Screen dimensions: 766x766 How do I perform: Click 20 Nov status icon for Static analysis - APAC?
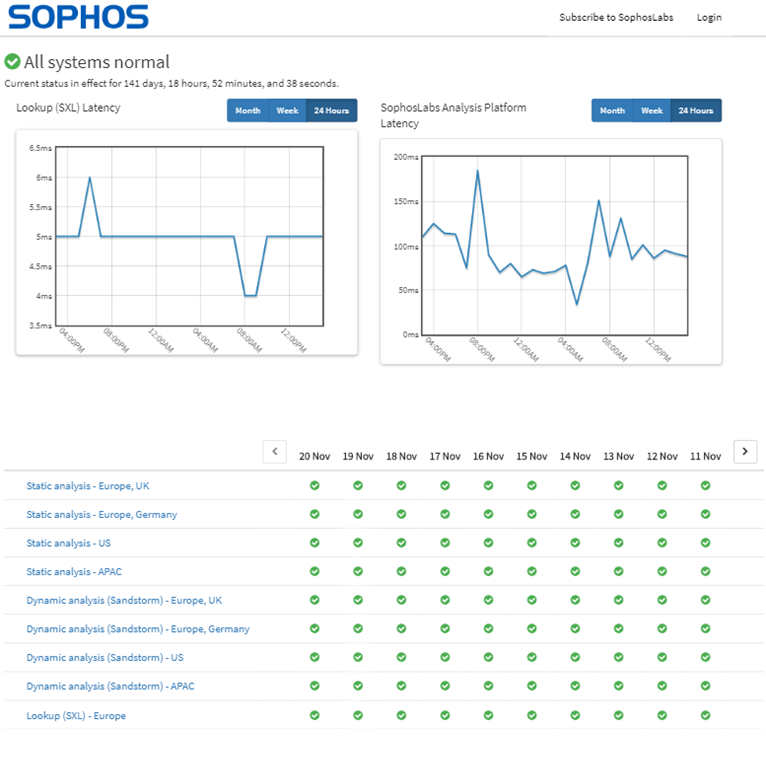point(315,571)
